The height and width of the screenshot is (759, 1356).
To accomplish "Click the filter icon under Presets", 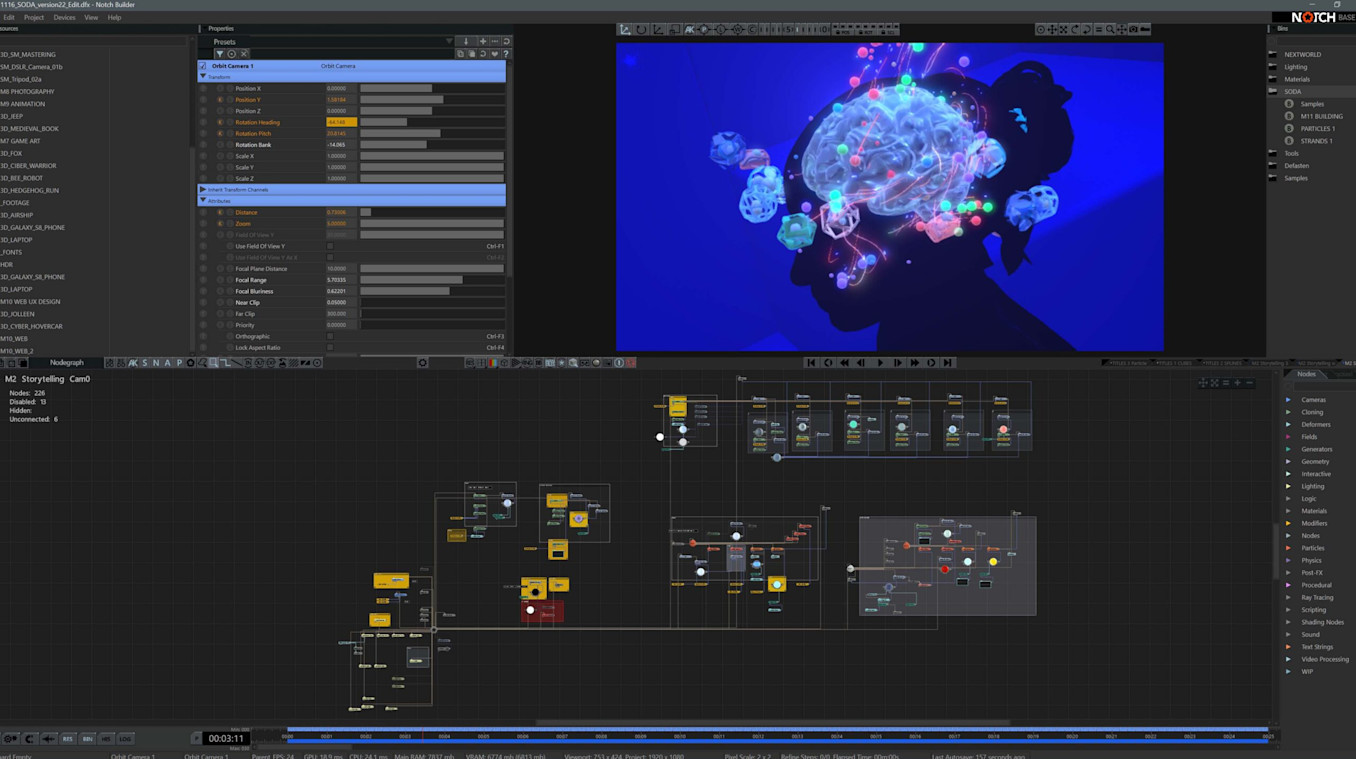I will 220,54.
